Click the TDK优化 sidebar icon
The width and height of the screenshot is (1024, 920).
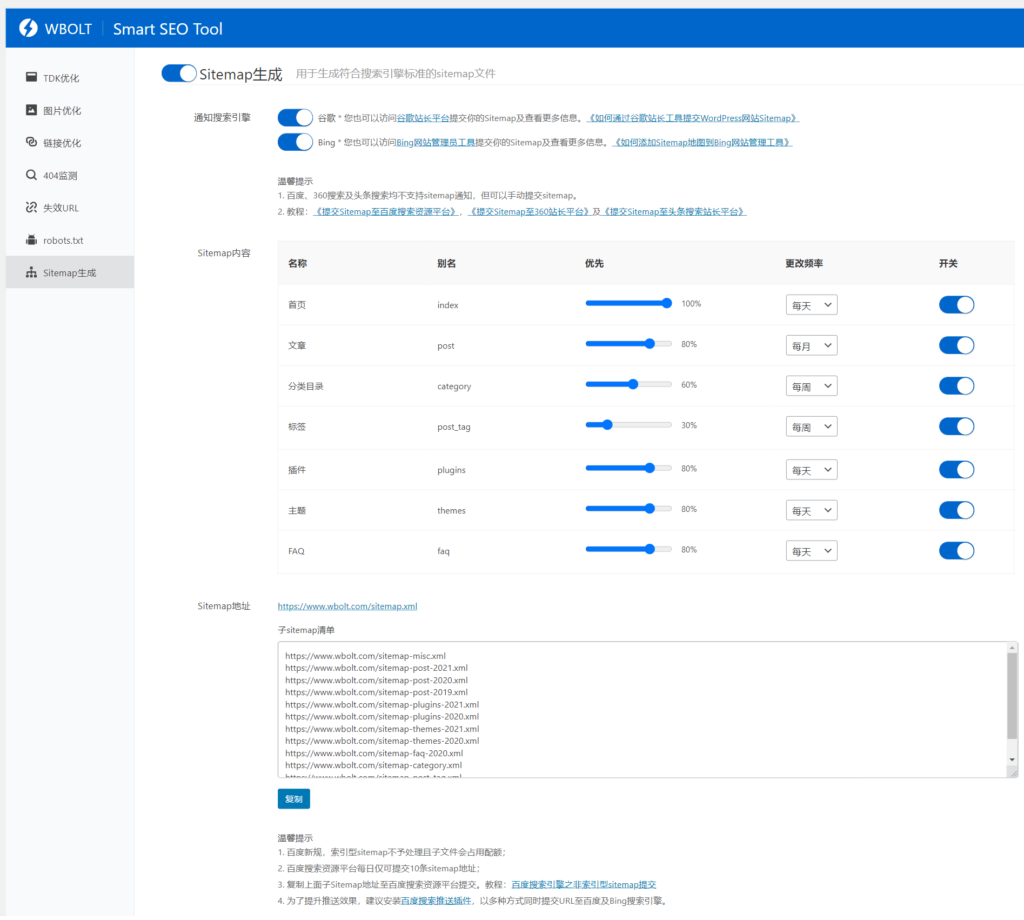[32, 78]
